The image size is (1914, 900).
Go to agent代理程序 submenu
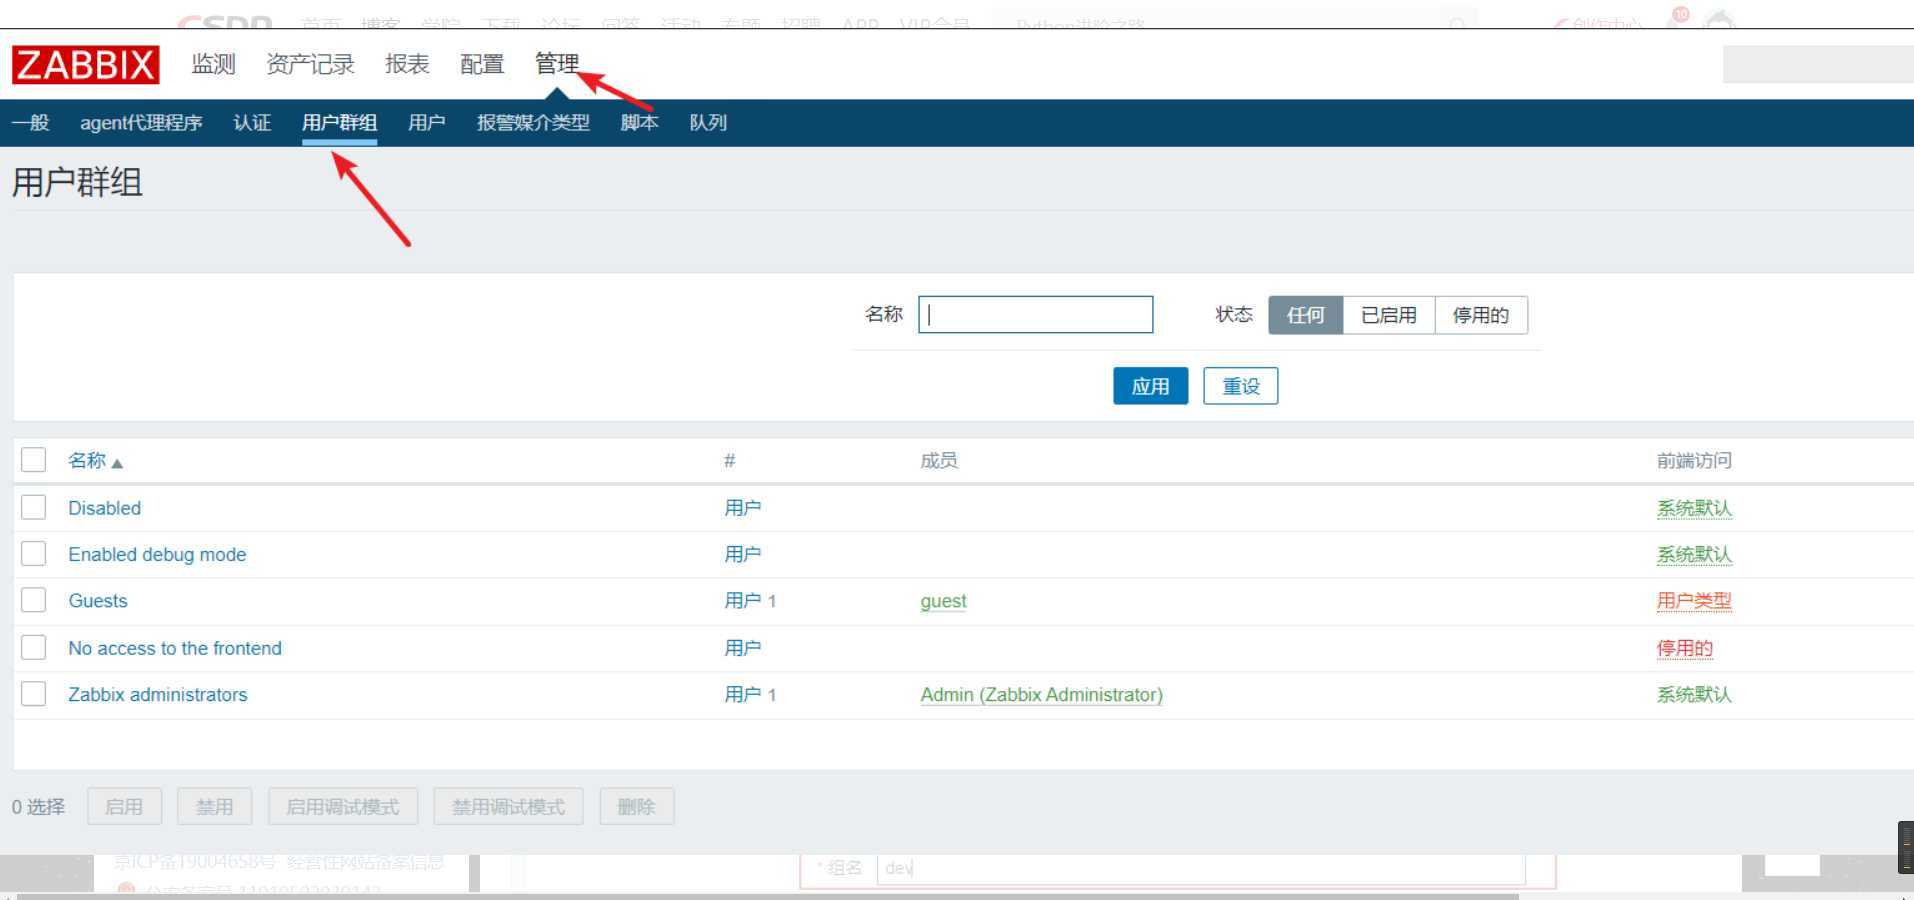[141, 122]
